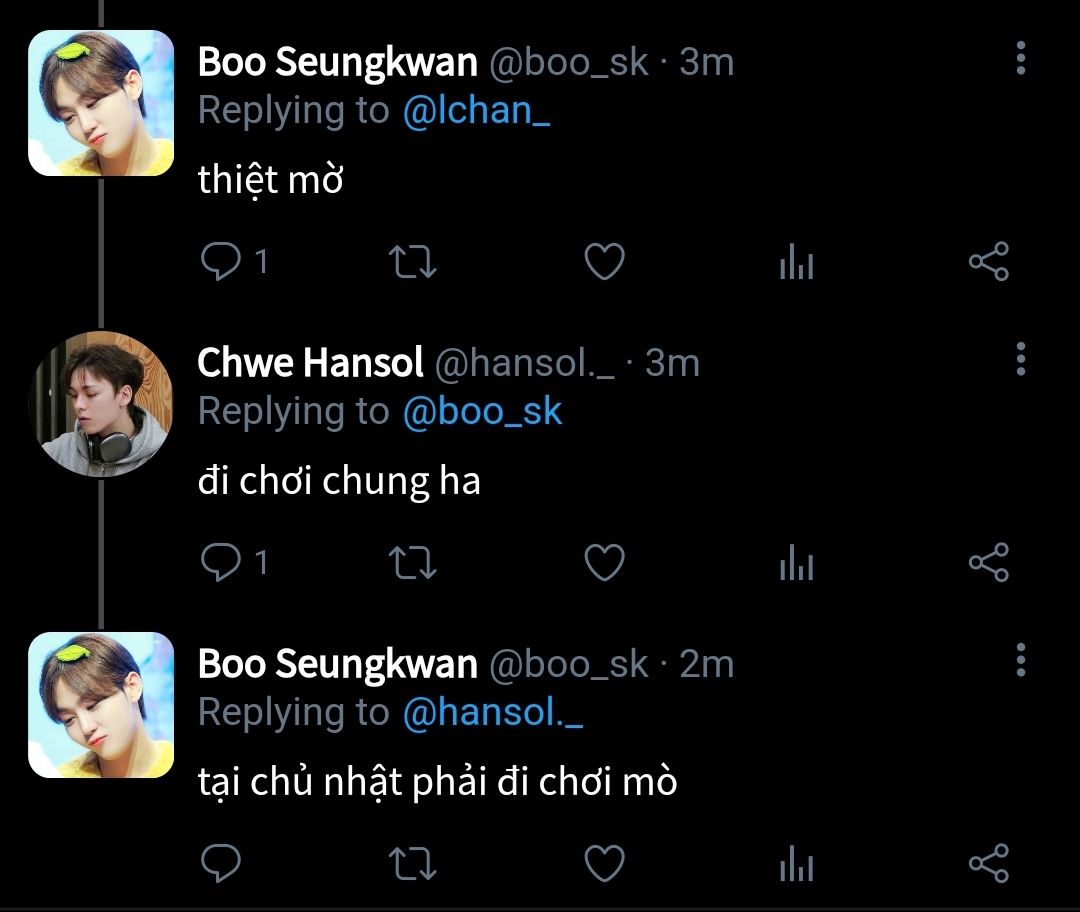This screenshot has width=1080, height=912.
Task: Open more options on Chwe Hansol's tweet
Action: (x=1020, y=358)
